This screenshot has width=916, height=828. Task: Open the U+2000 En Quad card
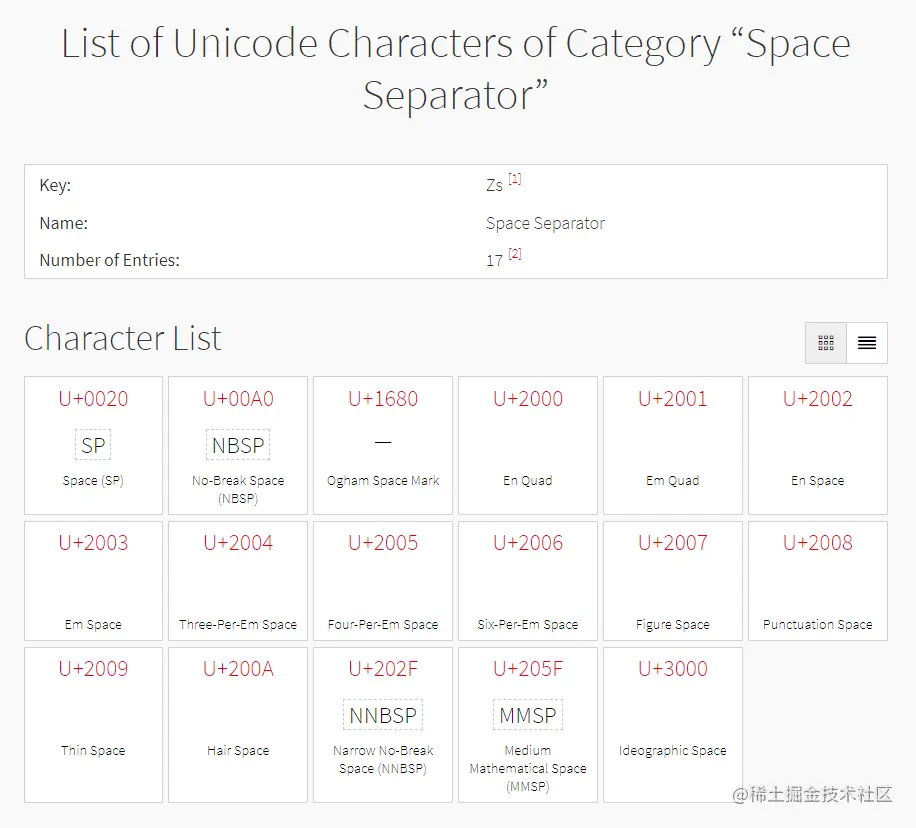[528, 445]
